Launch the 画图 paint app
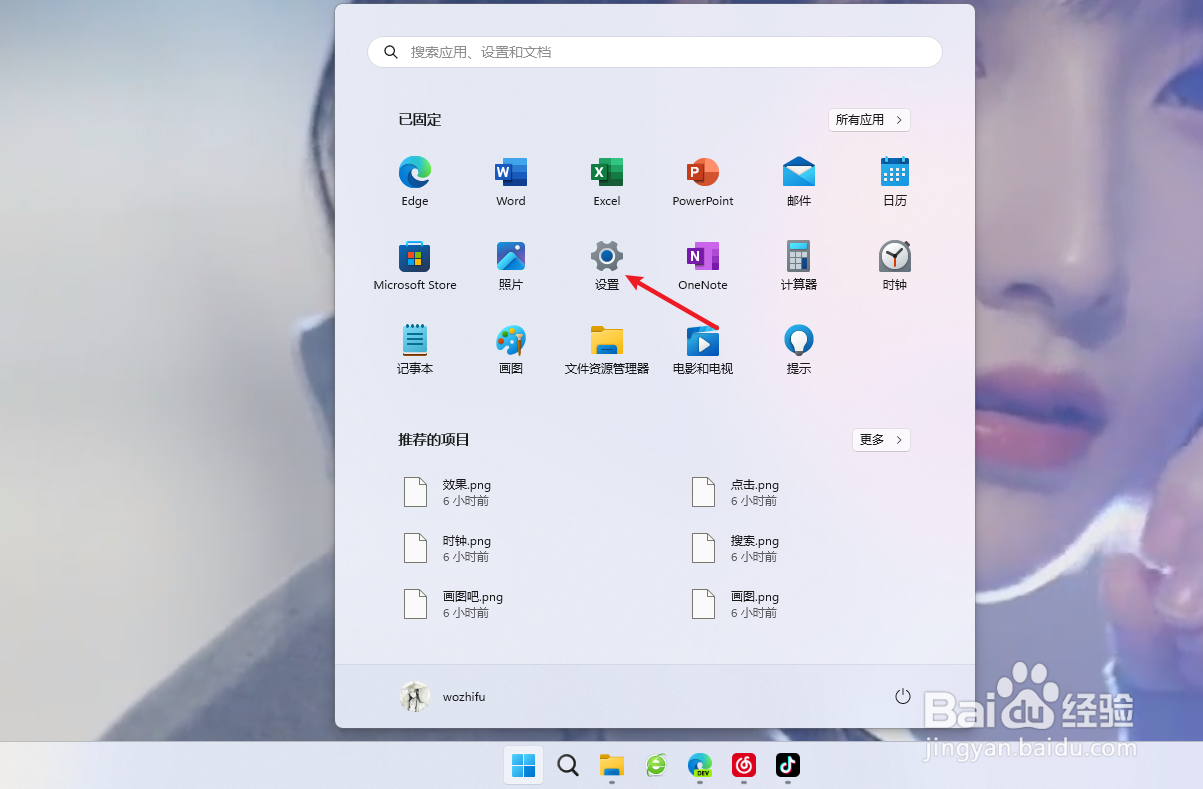1203x789 pixels. point(510,349)
